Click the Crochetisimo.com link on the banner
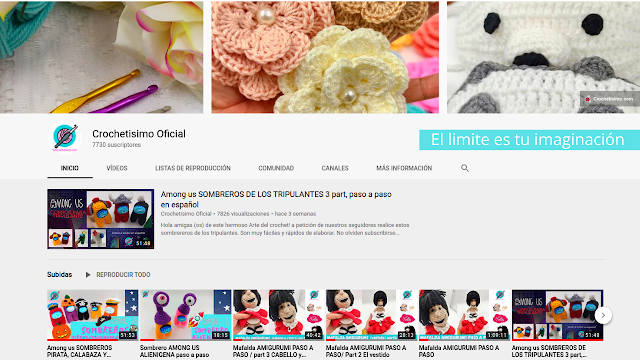 pos(610,99)
